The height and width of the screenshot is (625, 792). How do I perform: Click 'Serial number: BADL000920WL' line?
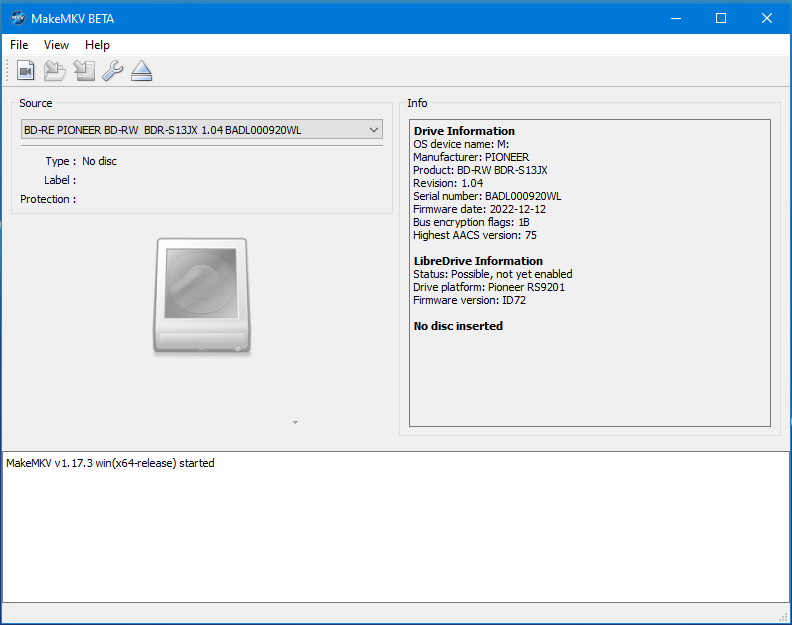click(487, 196)
